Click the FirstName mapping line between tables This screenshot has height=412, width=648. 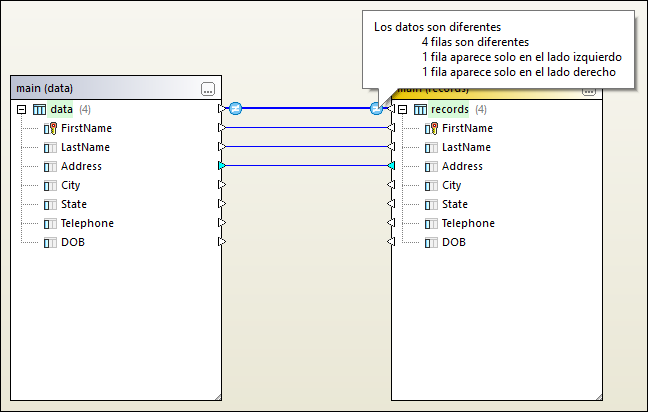pos(306,128)
